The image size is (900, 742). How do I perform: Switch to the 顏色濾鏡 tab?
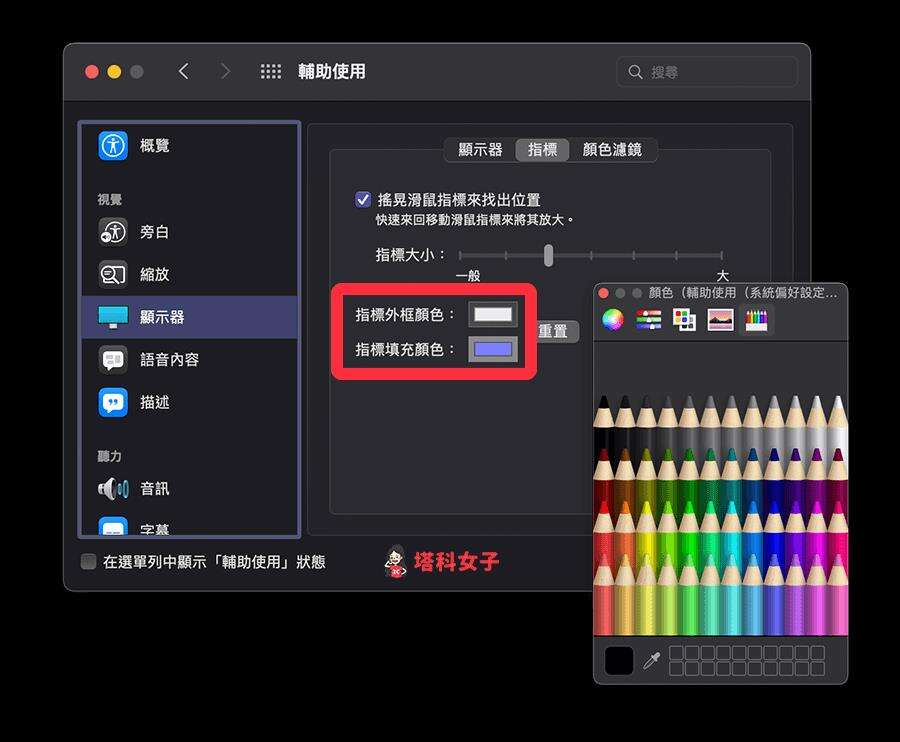[x=612, y=150]
